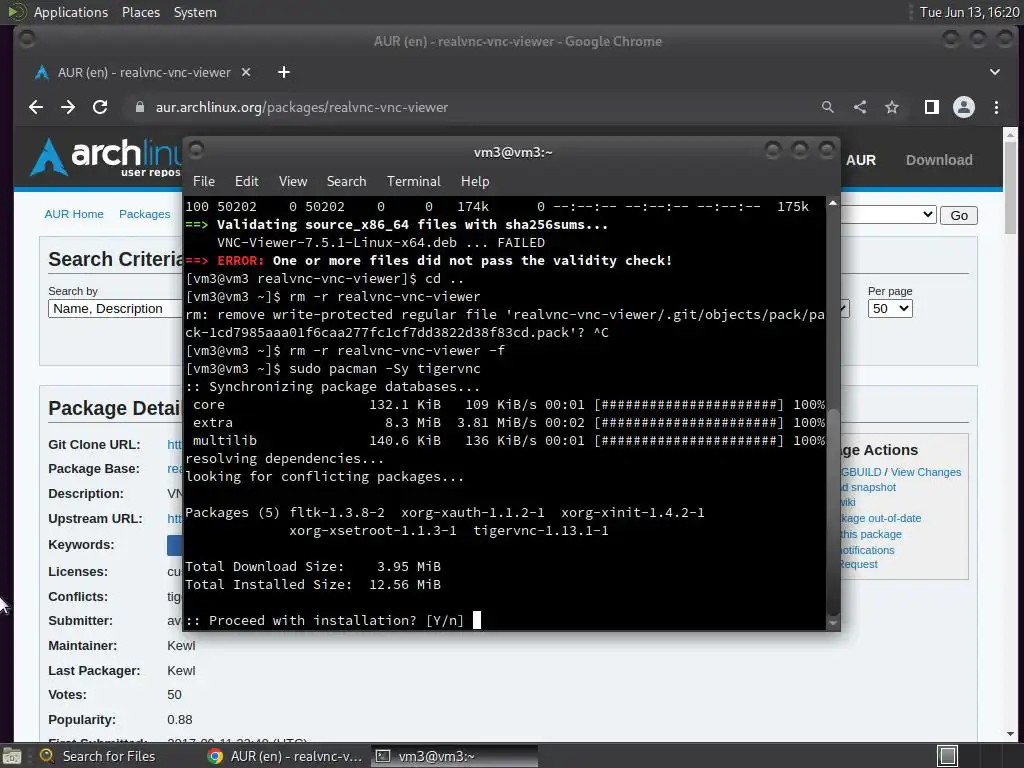Open the terminal window menu button
Screen dimensions: 1024x768
pyautogui.click(x=196, y=150)
